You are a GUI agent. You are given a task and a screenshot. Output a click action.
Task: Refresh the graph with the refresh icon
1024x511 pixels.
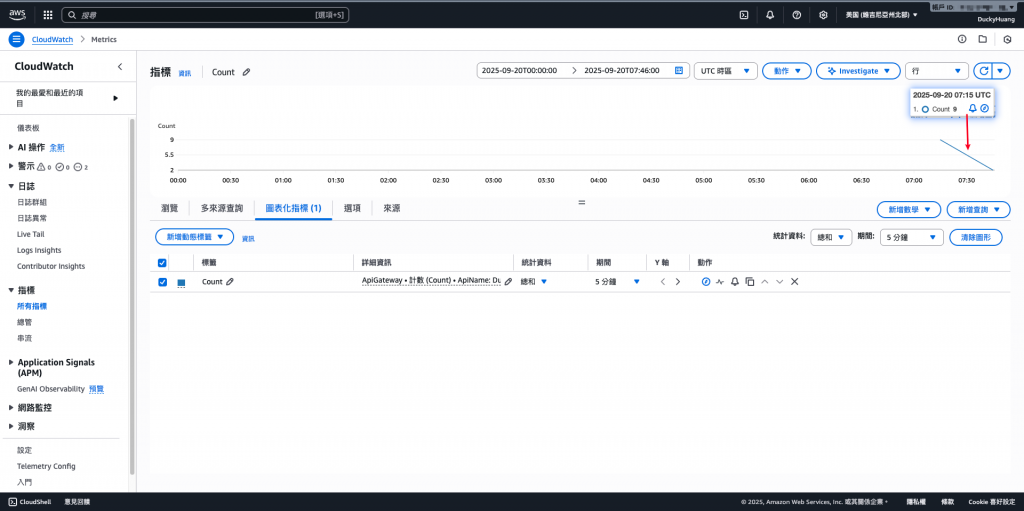tap(982, 71)
